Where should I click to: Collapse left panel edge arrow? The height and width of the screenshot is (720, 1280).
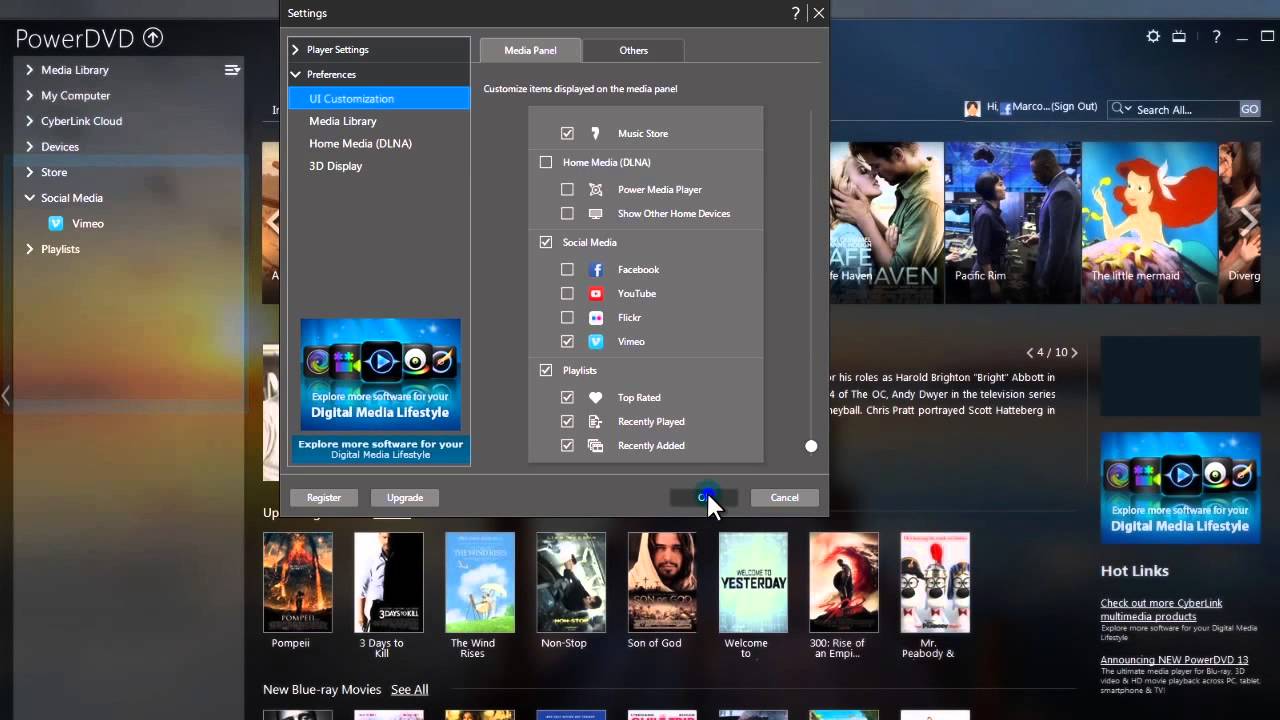pos(6,396)
